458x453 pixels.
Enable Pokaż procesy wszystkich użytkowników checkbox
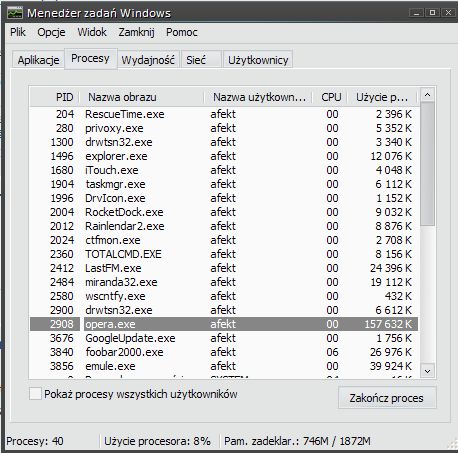tap(35, 394)
